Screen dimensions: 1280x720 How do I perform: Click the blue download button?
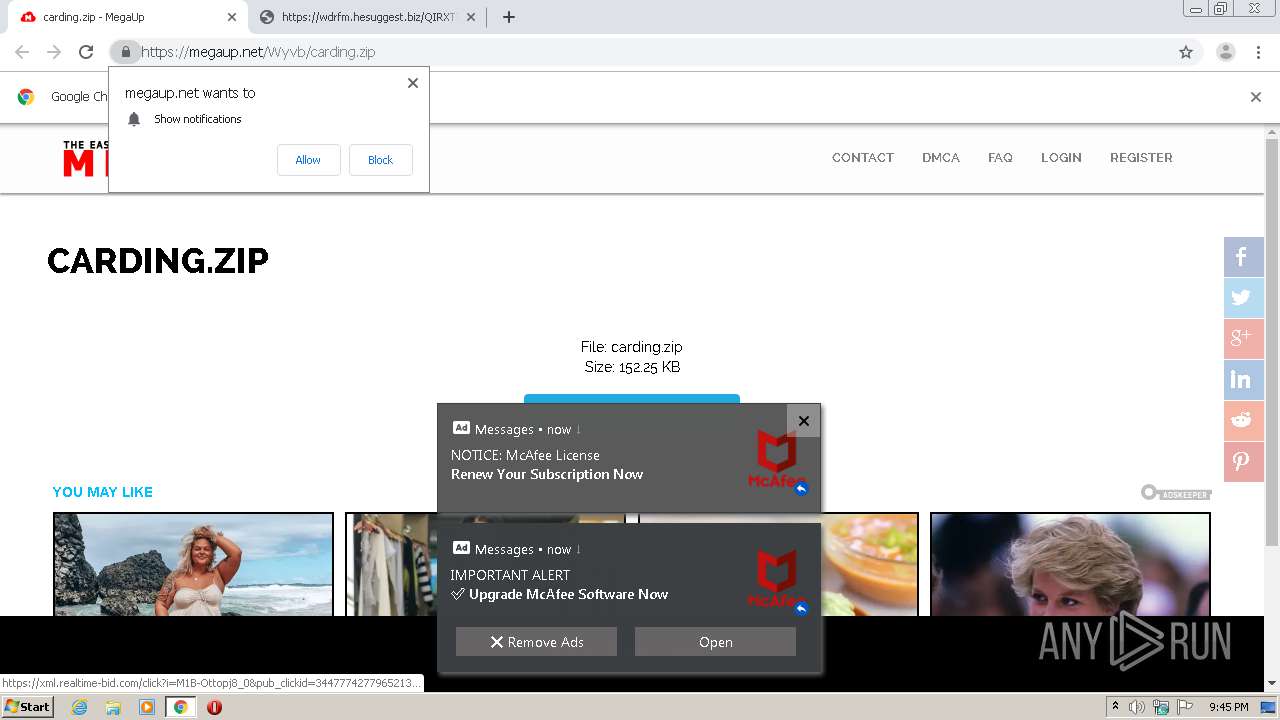[632, 398]
